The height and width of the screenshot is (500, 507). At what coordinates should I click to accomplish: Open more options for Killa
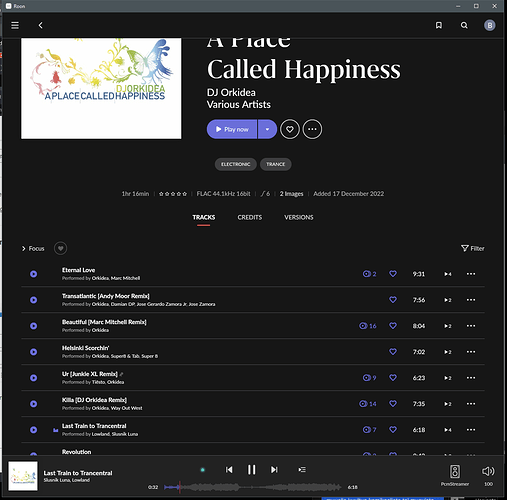tap(471, 404)
